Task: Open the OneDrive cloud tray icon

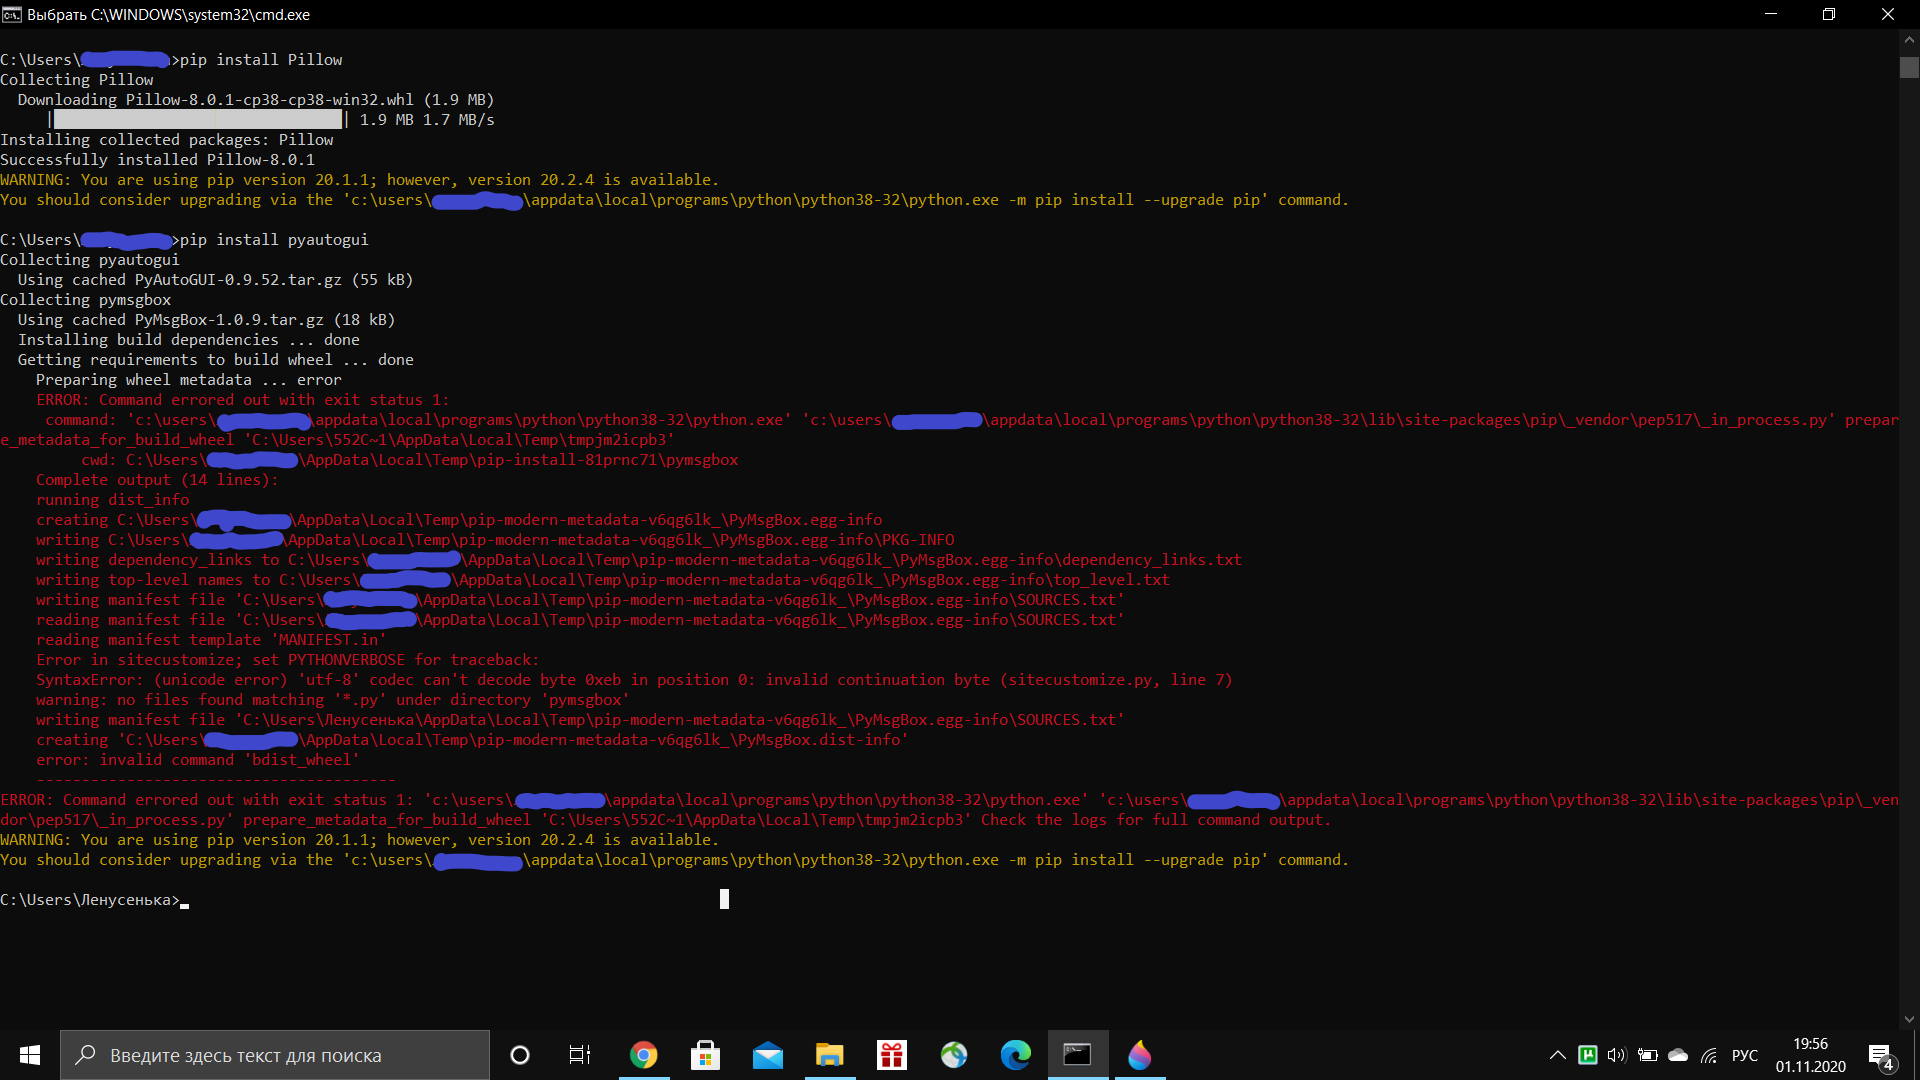Action: pos(1678,1055)
